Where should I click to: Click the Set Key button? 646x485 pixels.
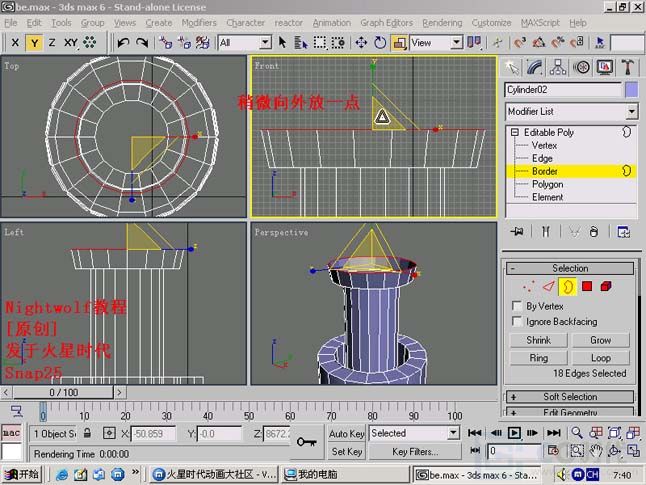coord(346,452)
